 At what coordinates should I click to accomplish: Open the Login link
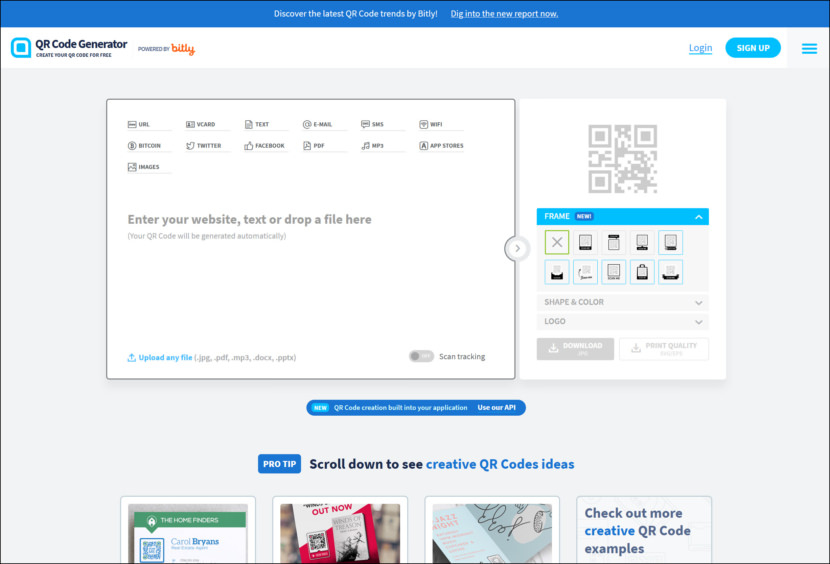(x=700, y=48)
